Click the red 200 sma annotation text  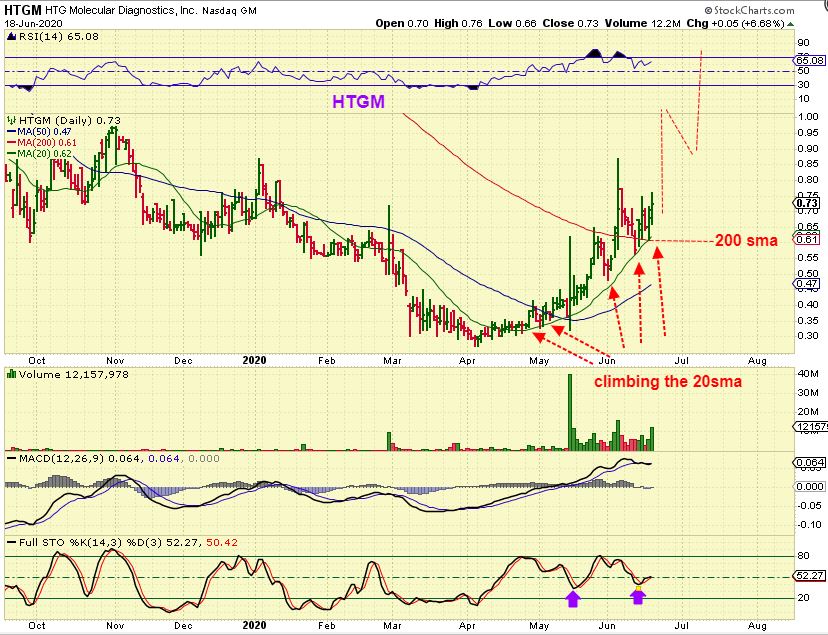pyautogui.click(x=746, y=241)
